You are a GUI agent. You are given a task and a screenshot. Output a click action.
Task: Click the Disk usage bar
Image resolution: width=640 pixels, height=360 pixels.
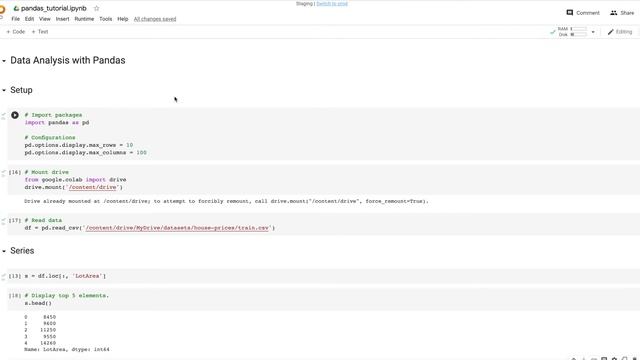point(579,34)
